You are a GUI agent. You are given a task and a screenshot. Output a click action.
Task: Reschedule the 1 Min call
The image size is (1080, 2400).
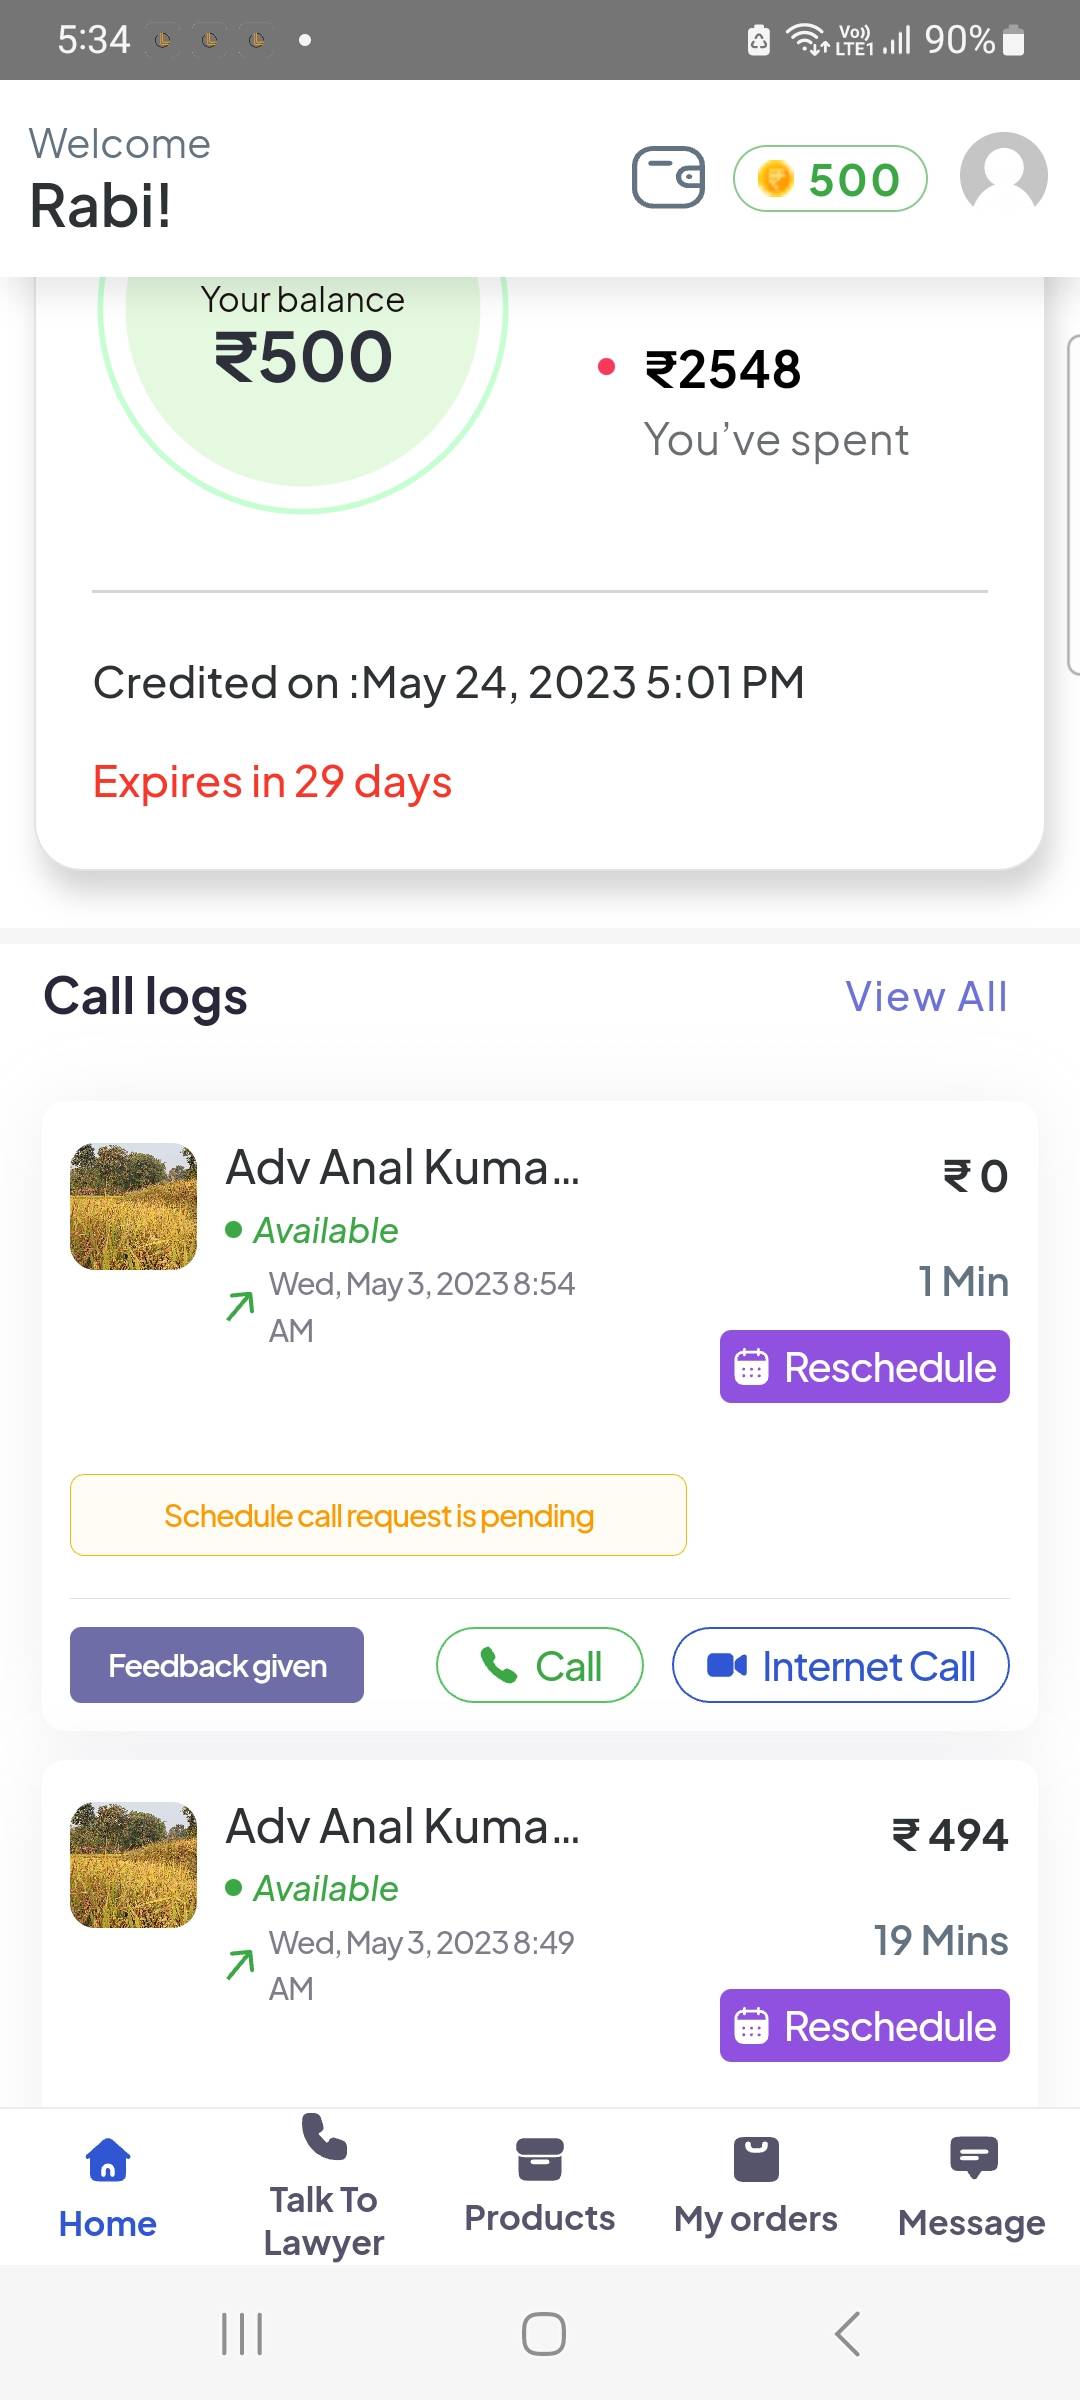click(x=865, y=1367)
